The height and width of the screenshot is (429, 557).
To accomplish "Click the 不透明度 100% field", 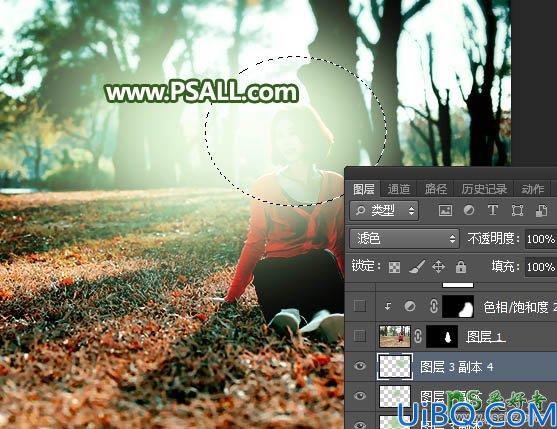I will pyautogui.click(x=541, y=239).
